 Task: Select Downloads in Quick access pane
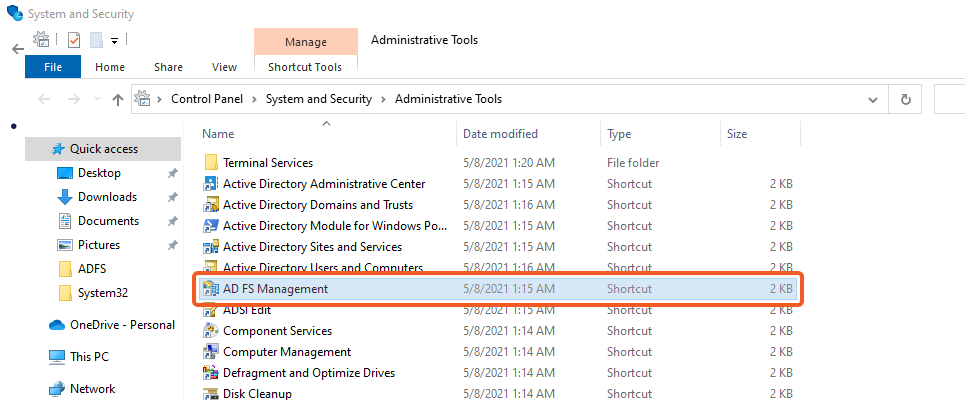point(107,197)
